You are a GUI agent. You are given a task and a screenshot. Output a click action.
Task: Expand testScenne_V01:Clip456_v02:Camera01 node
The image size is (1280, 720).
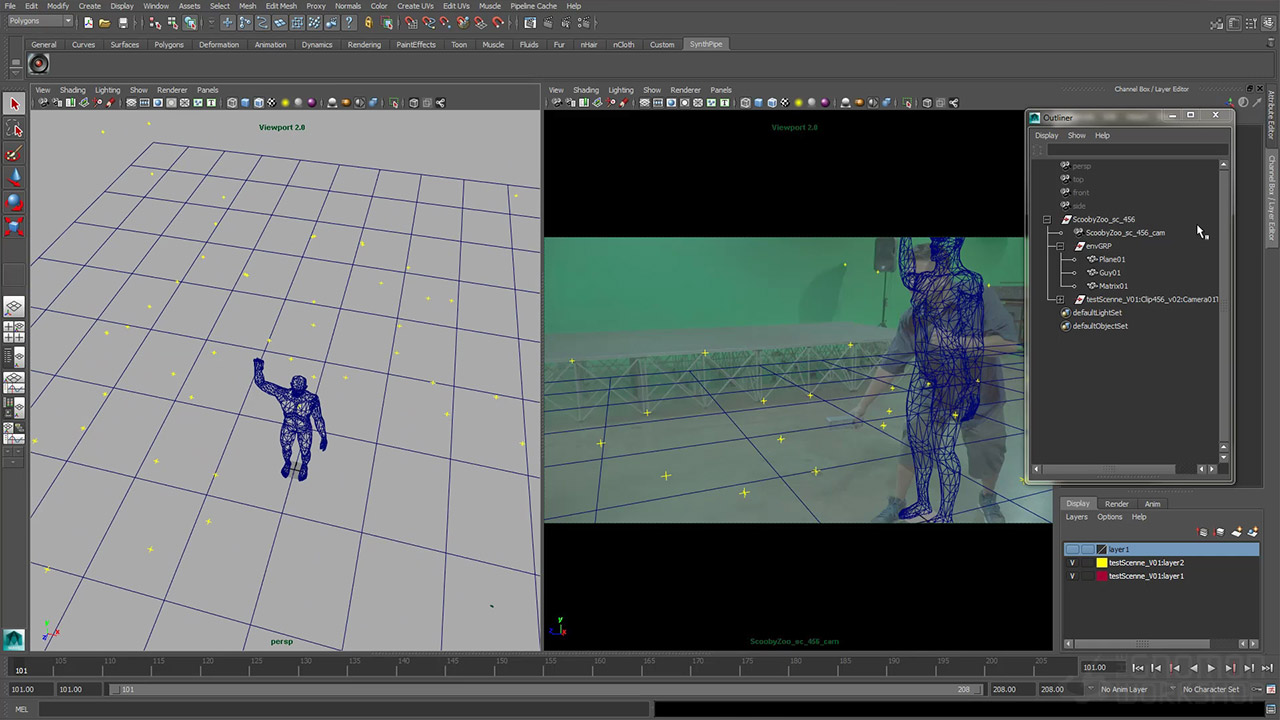pos(1060,299)
